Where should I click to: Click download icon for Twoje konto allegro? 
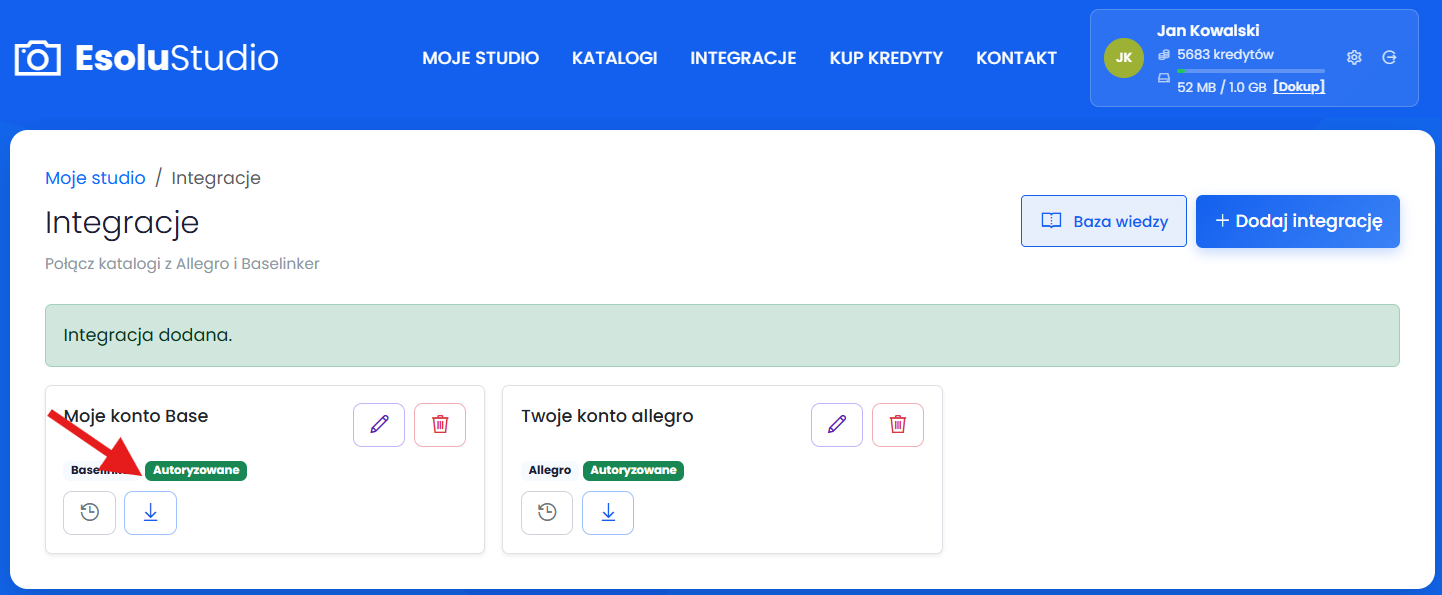coord(608,513)
